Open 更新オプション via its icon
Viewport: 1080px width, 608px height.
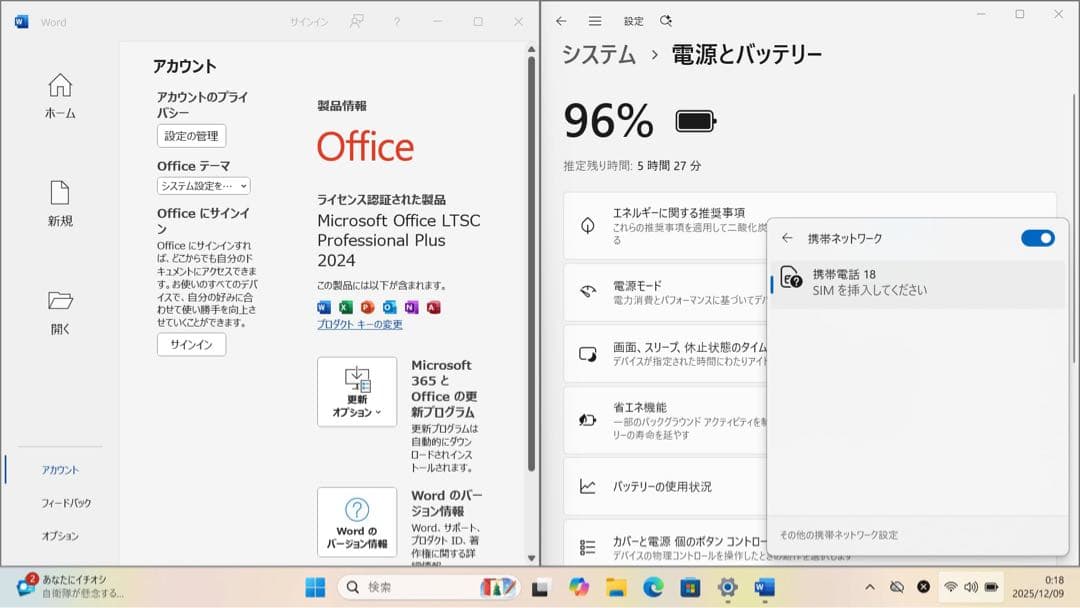357,383
